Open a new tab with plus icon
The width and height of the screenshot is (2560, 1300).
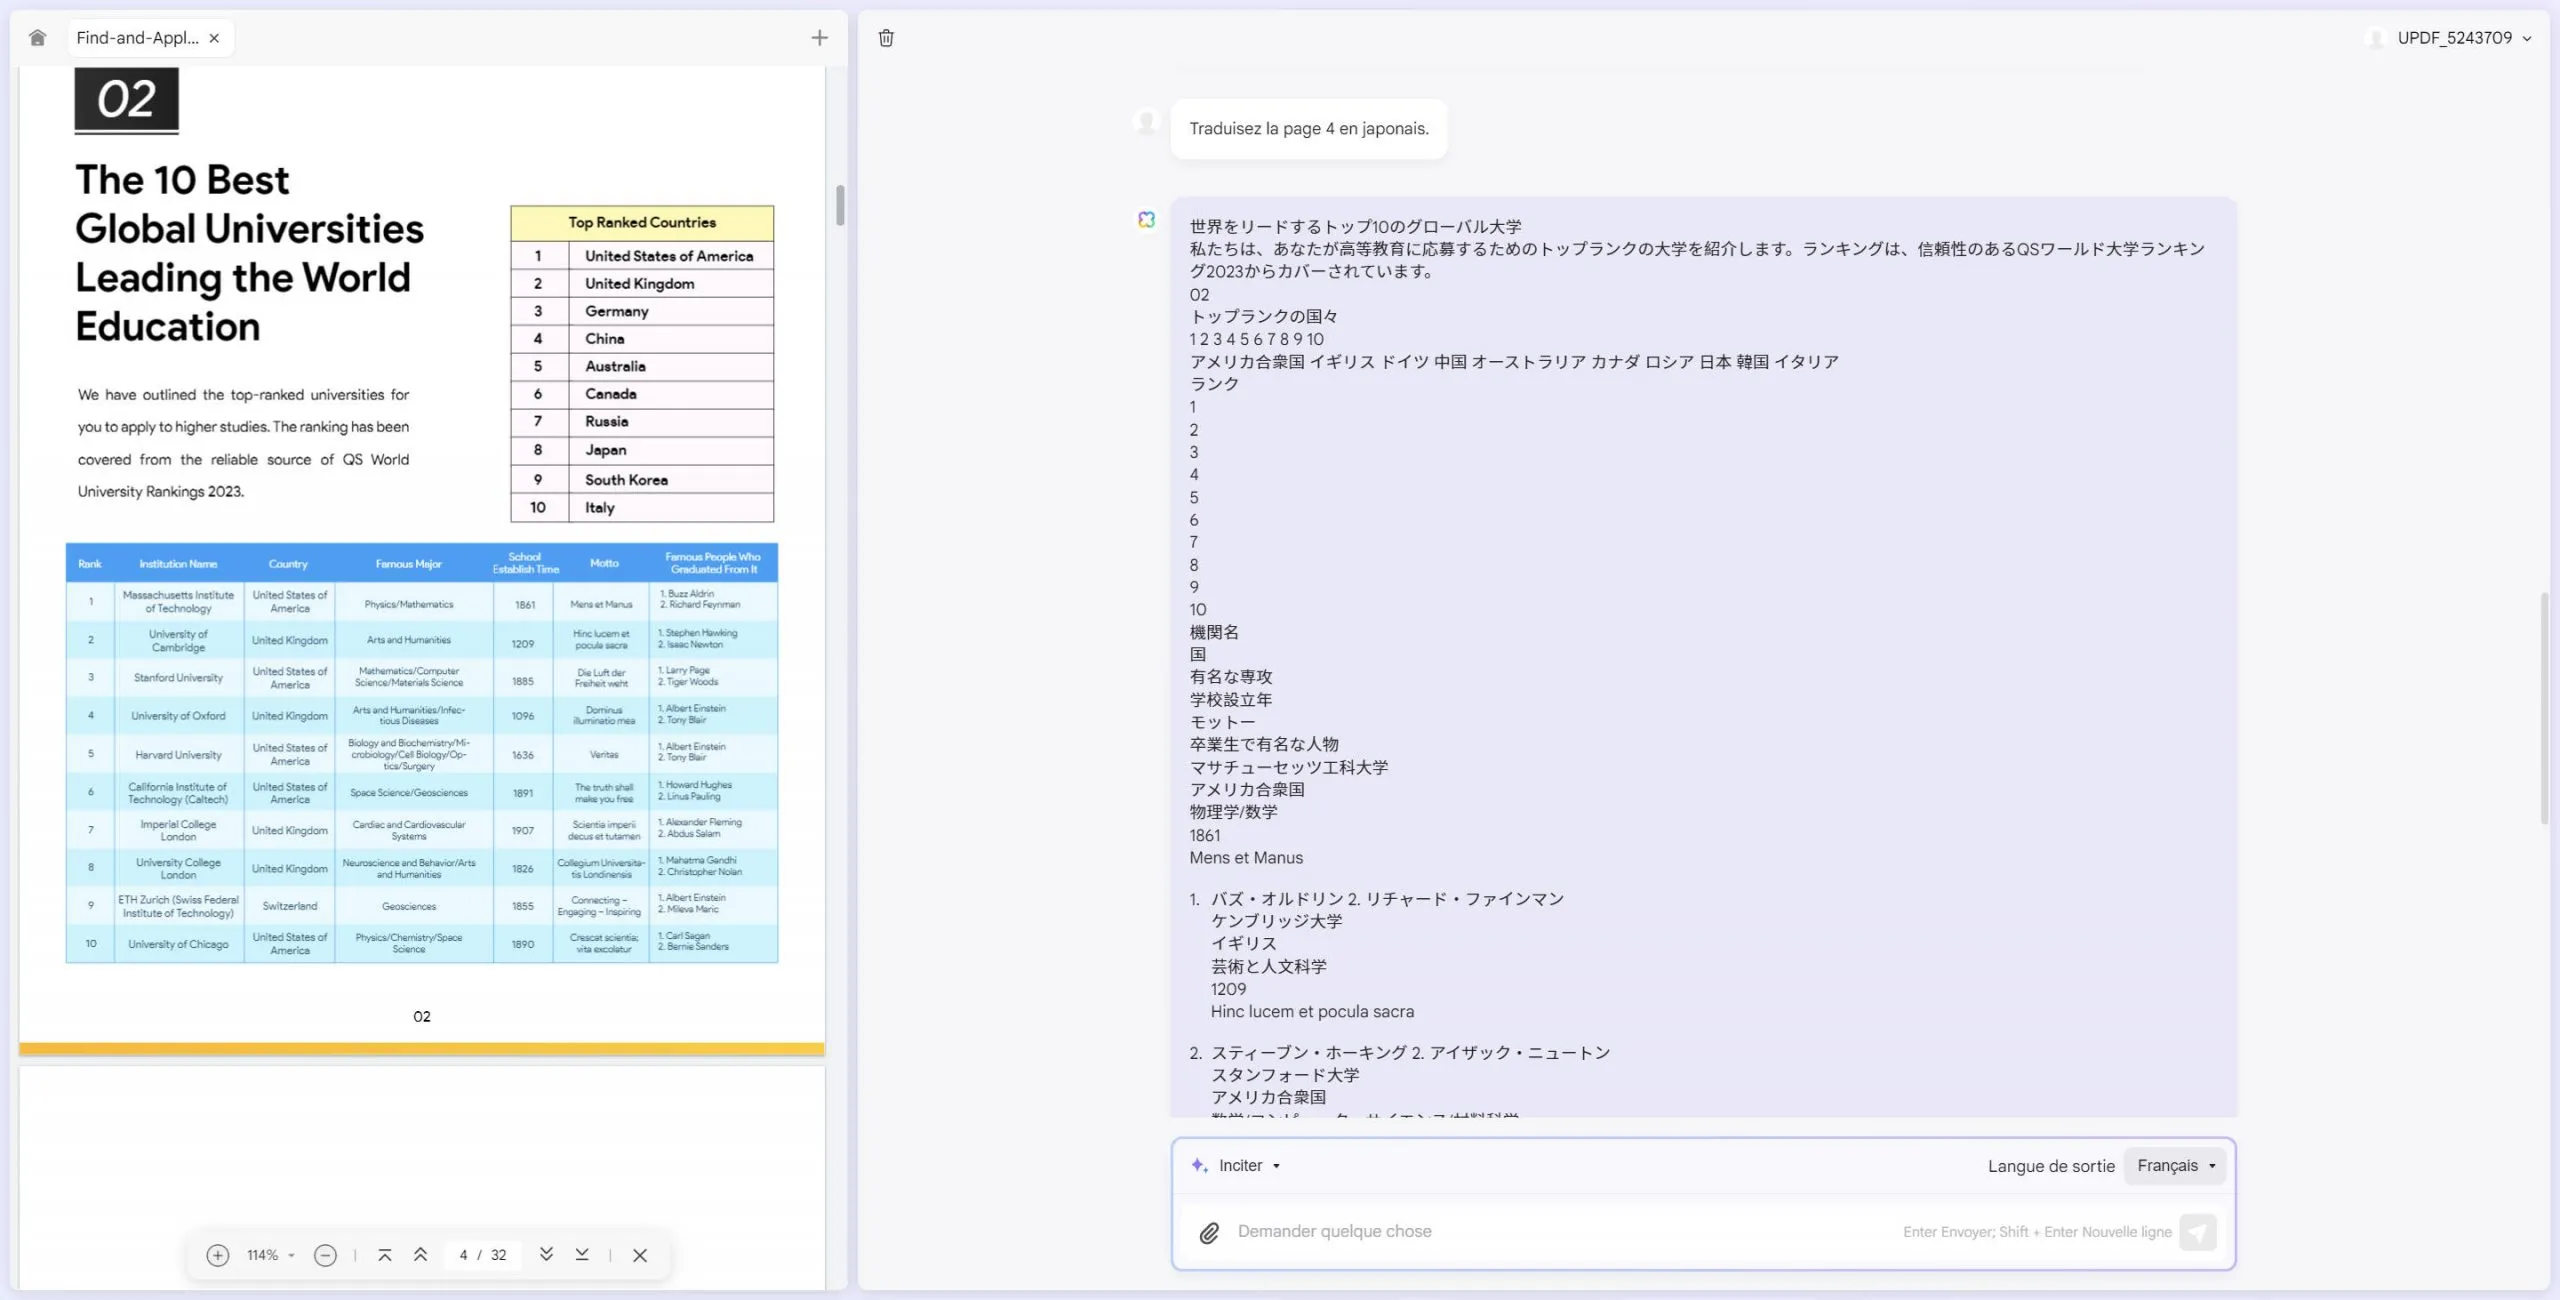pos(819,38)
